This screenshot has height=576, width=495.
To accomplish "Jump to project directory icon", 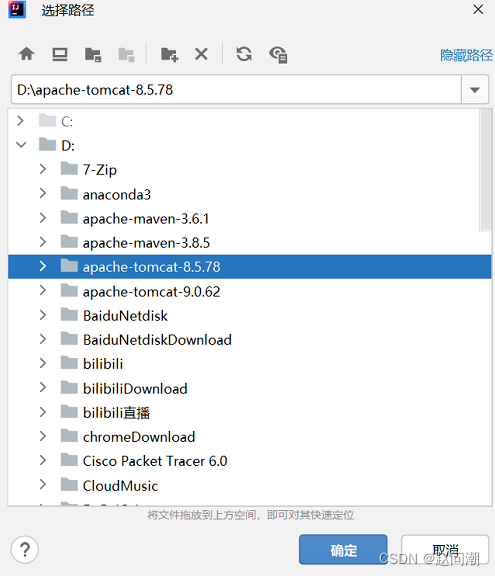I will point(93,55).
